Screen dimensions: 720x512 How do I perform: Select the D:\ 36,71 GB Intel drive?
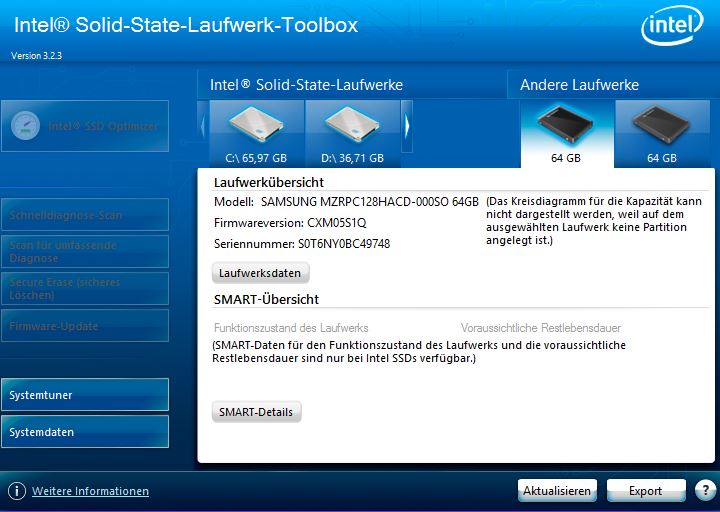point(353,134)
